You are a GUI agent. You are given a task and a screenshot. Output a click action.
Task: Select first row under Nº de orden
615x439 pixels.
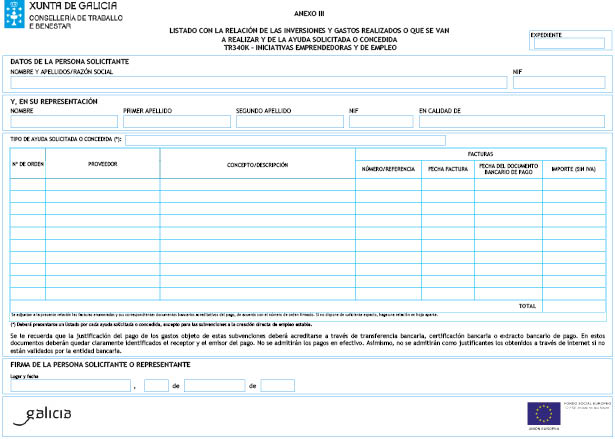(x=27, y=184)
